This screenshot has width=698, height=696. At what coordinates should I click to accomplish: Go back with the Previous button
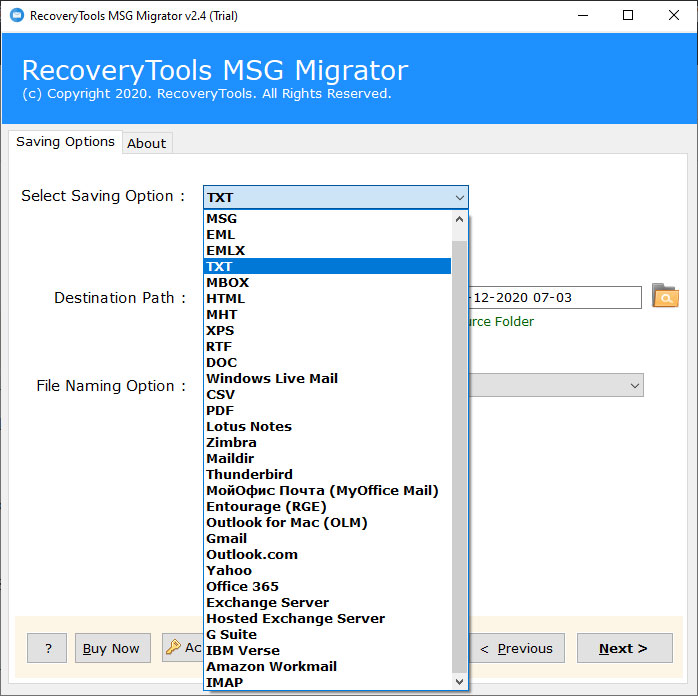(517, 648)
